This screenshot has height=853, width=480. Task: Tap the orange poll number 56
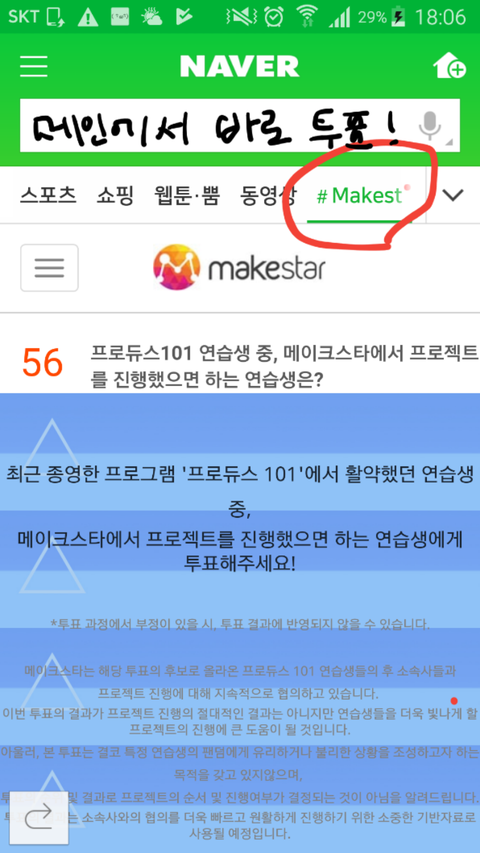click(x=42, y=363)
